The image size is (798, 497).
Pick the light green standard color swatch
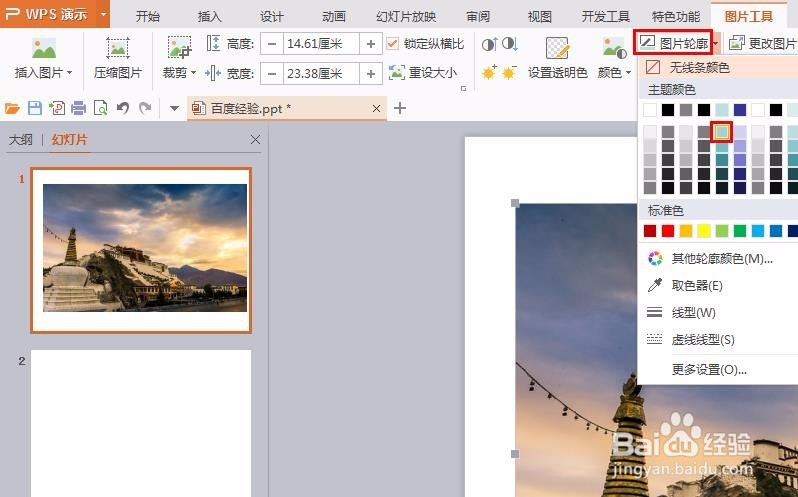click(722, 231)
